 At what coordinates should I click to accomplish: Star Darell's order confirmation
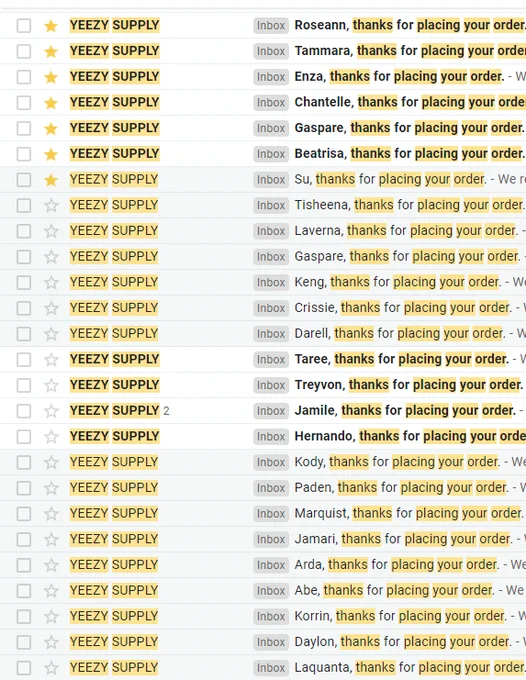tap(51, 334)
